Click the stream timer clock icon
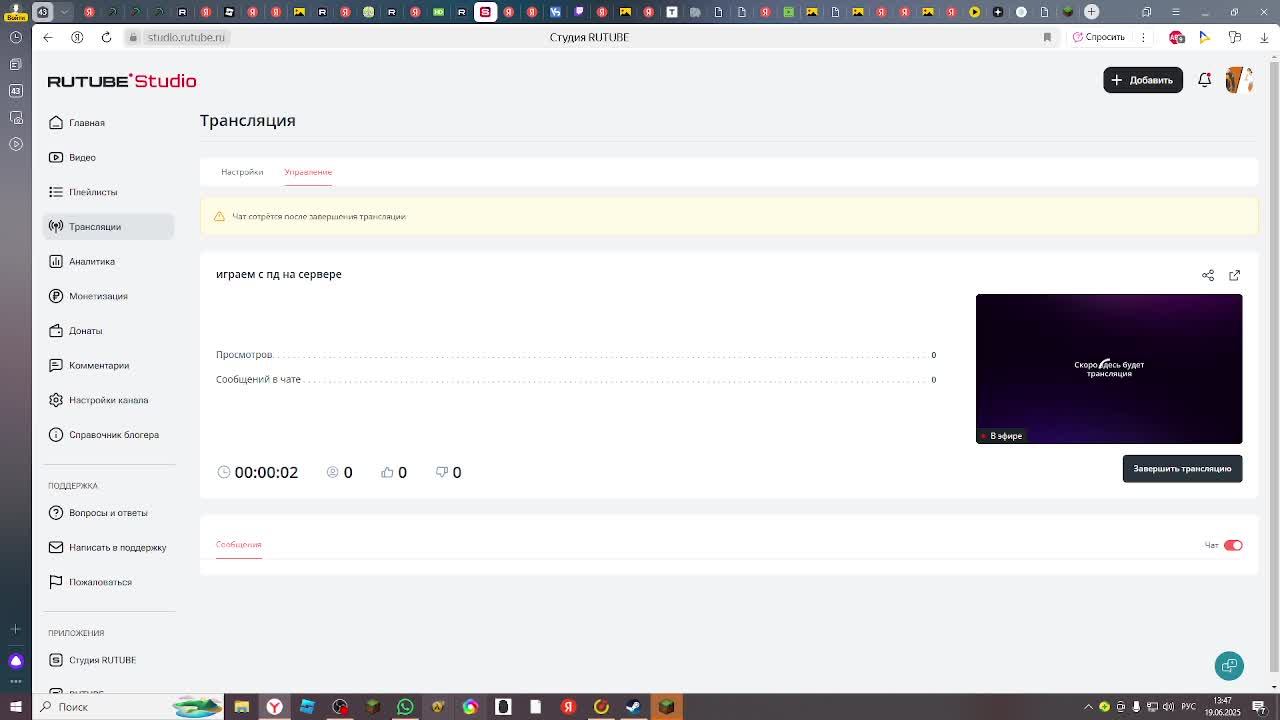This screenshot has height=720, width=1280. point(224,472)
